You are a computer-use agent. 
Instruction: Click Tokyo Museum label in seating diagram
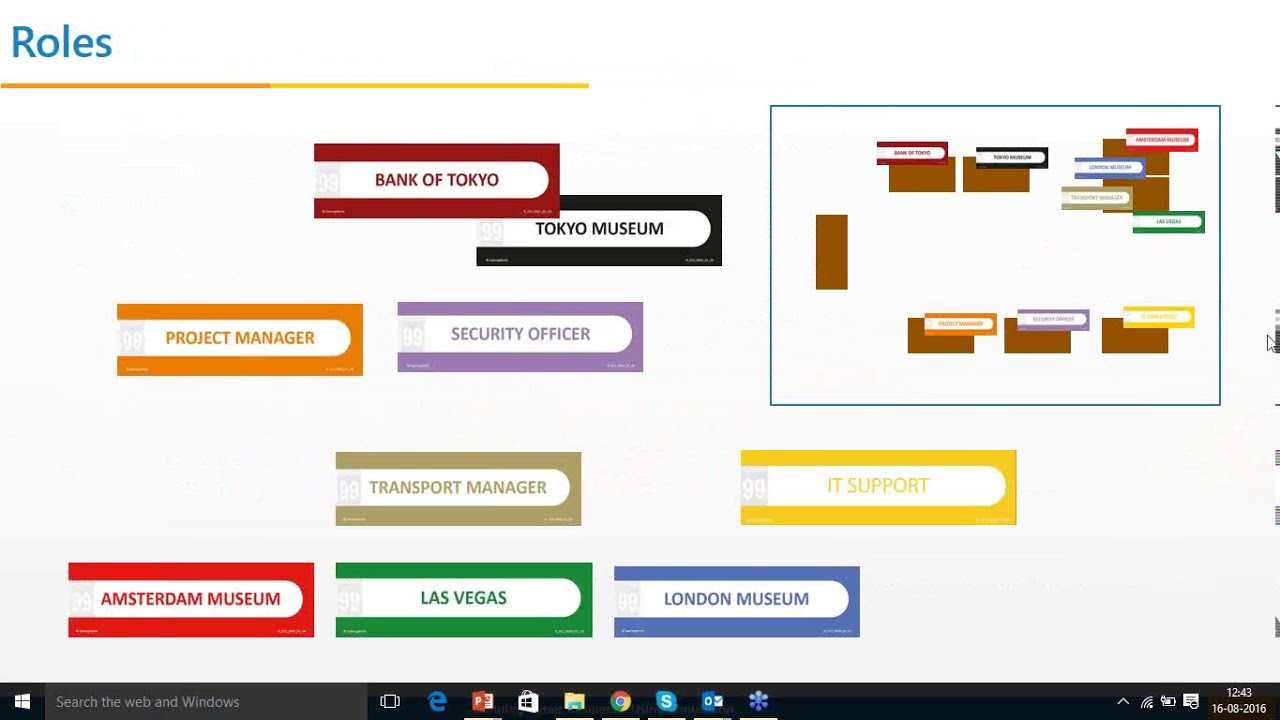coord(1012,157)
